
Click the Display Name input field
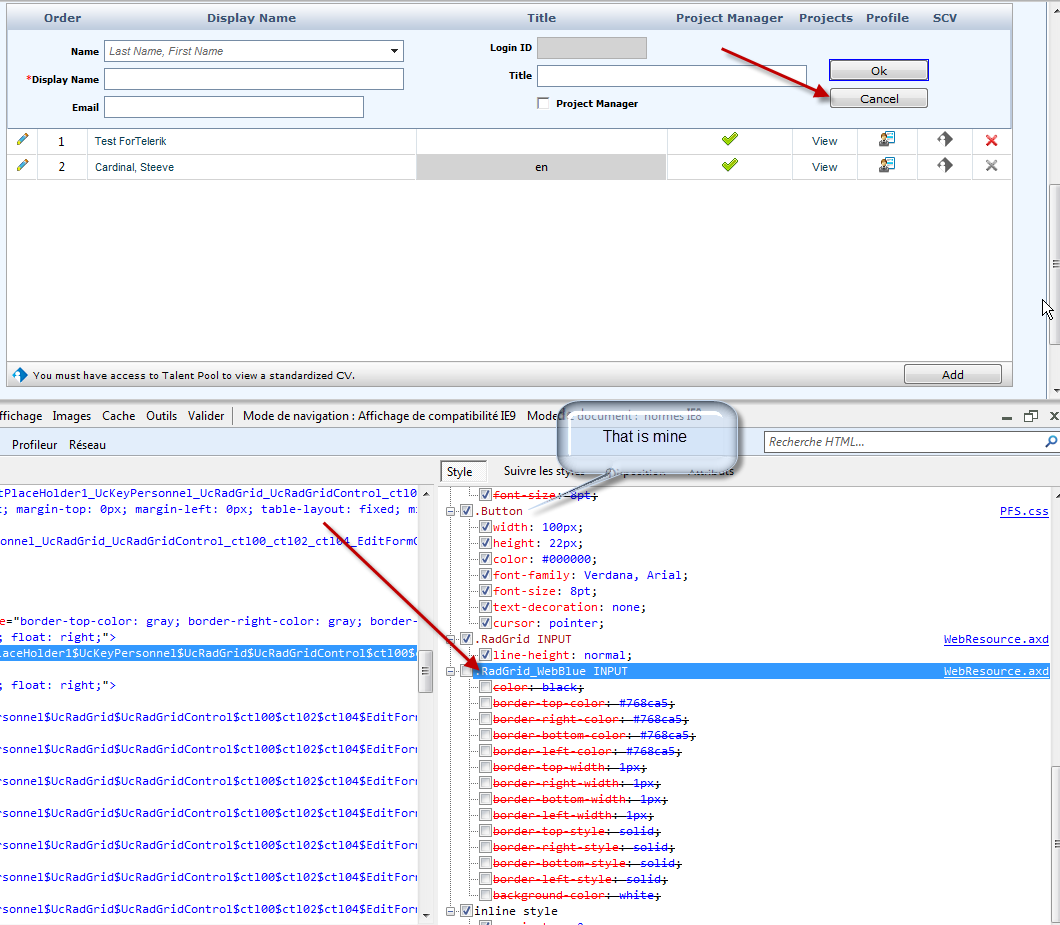click(254, 79)
